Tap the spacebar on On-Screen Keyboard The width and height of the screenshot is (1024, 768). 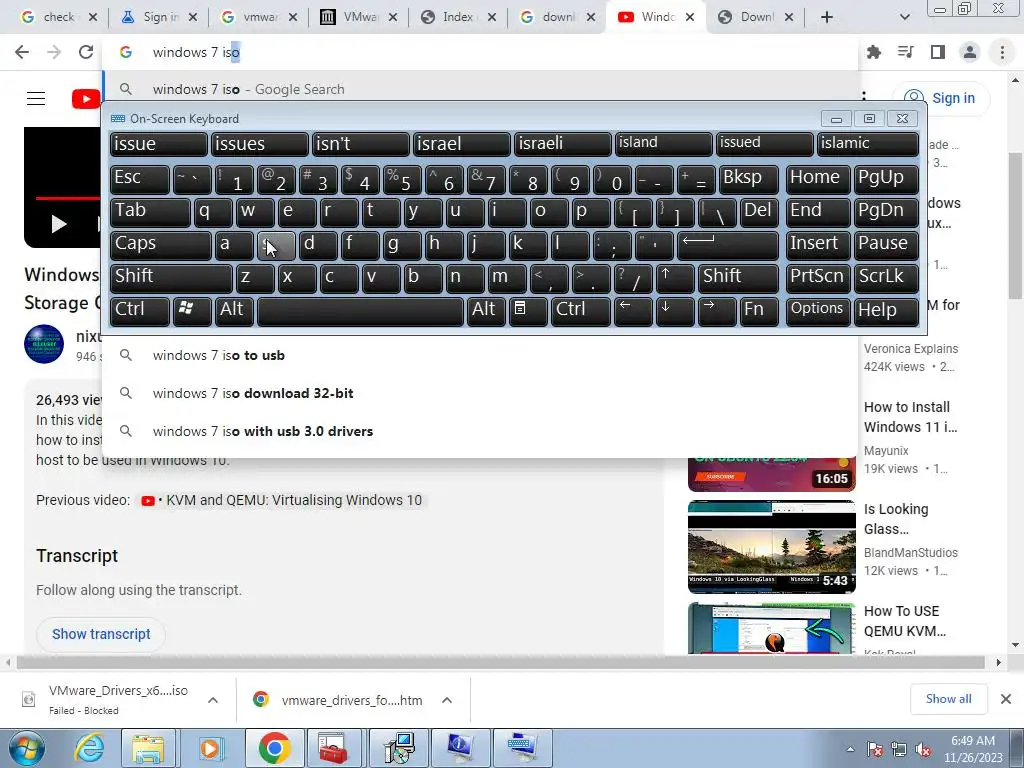point(360,311)
